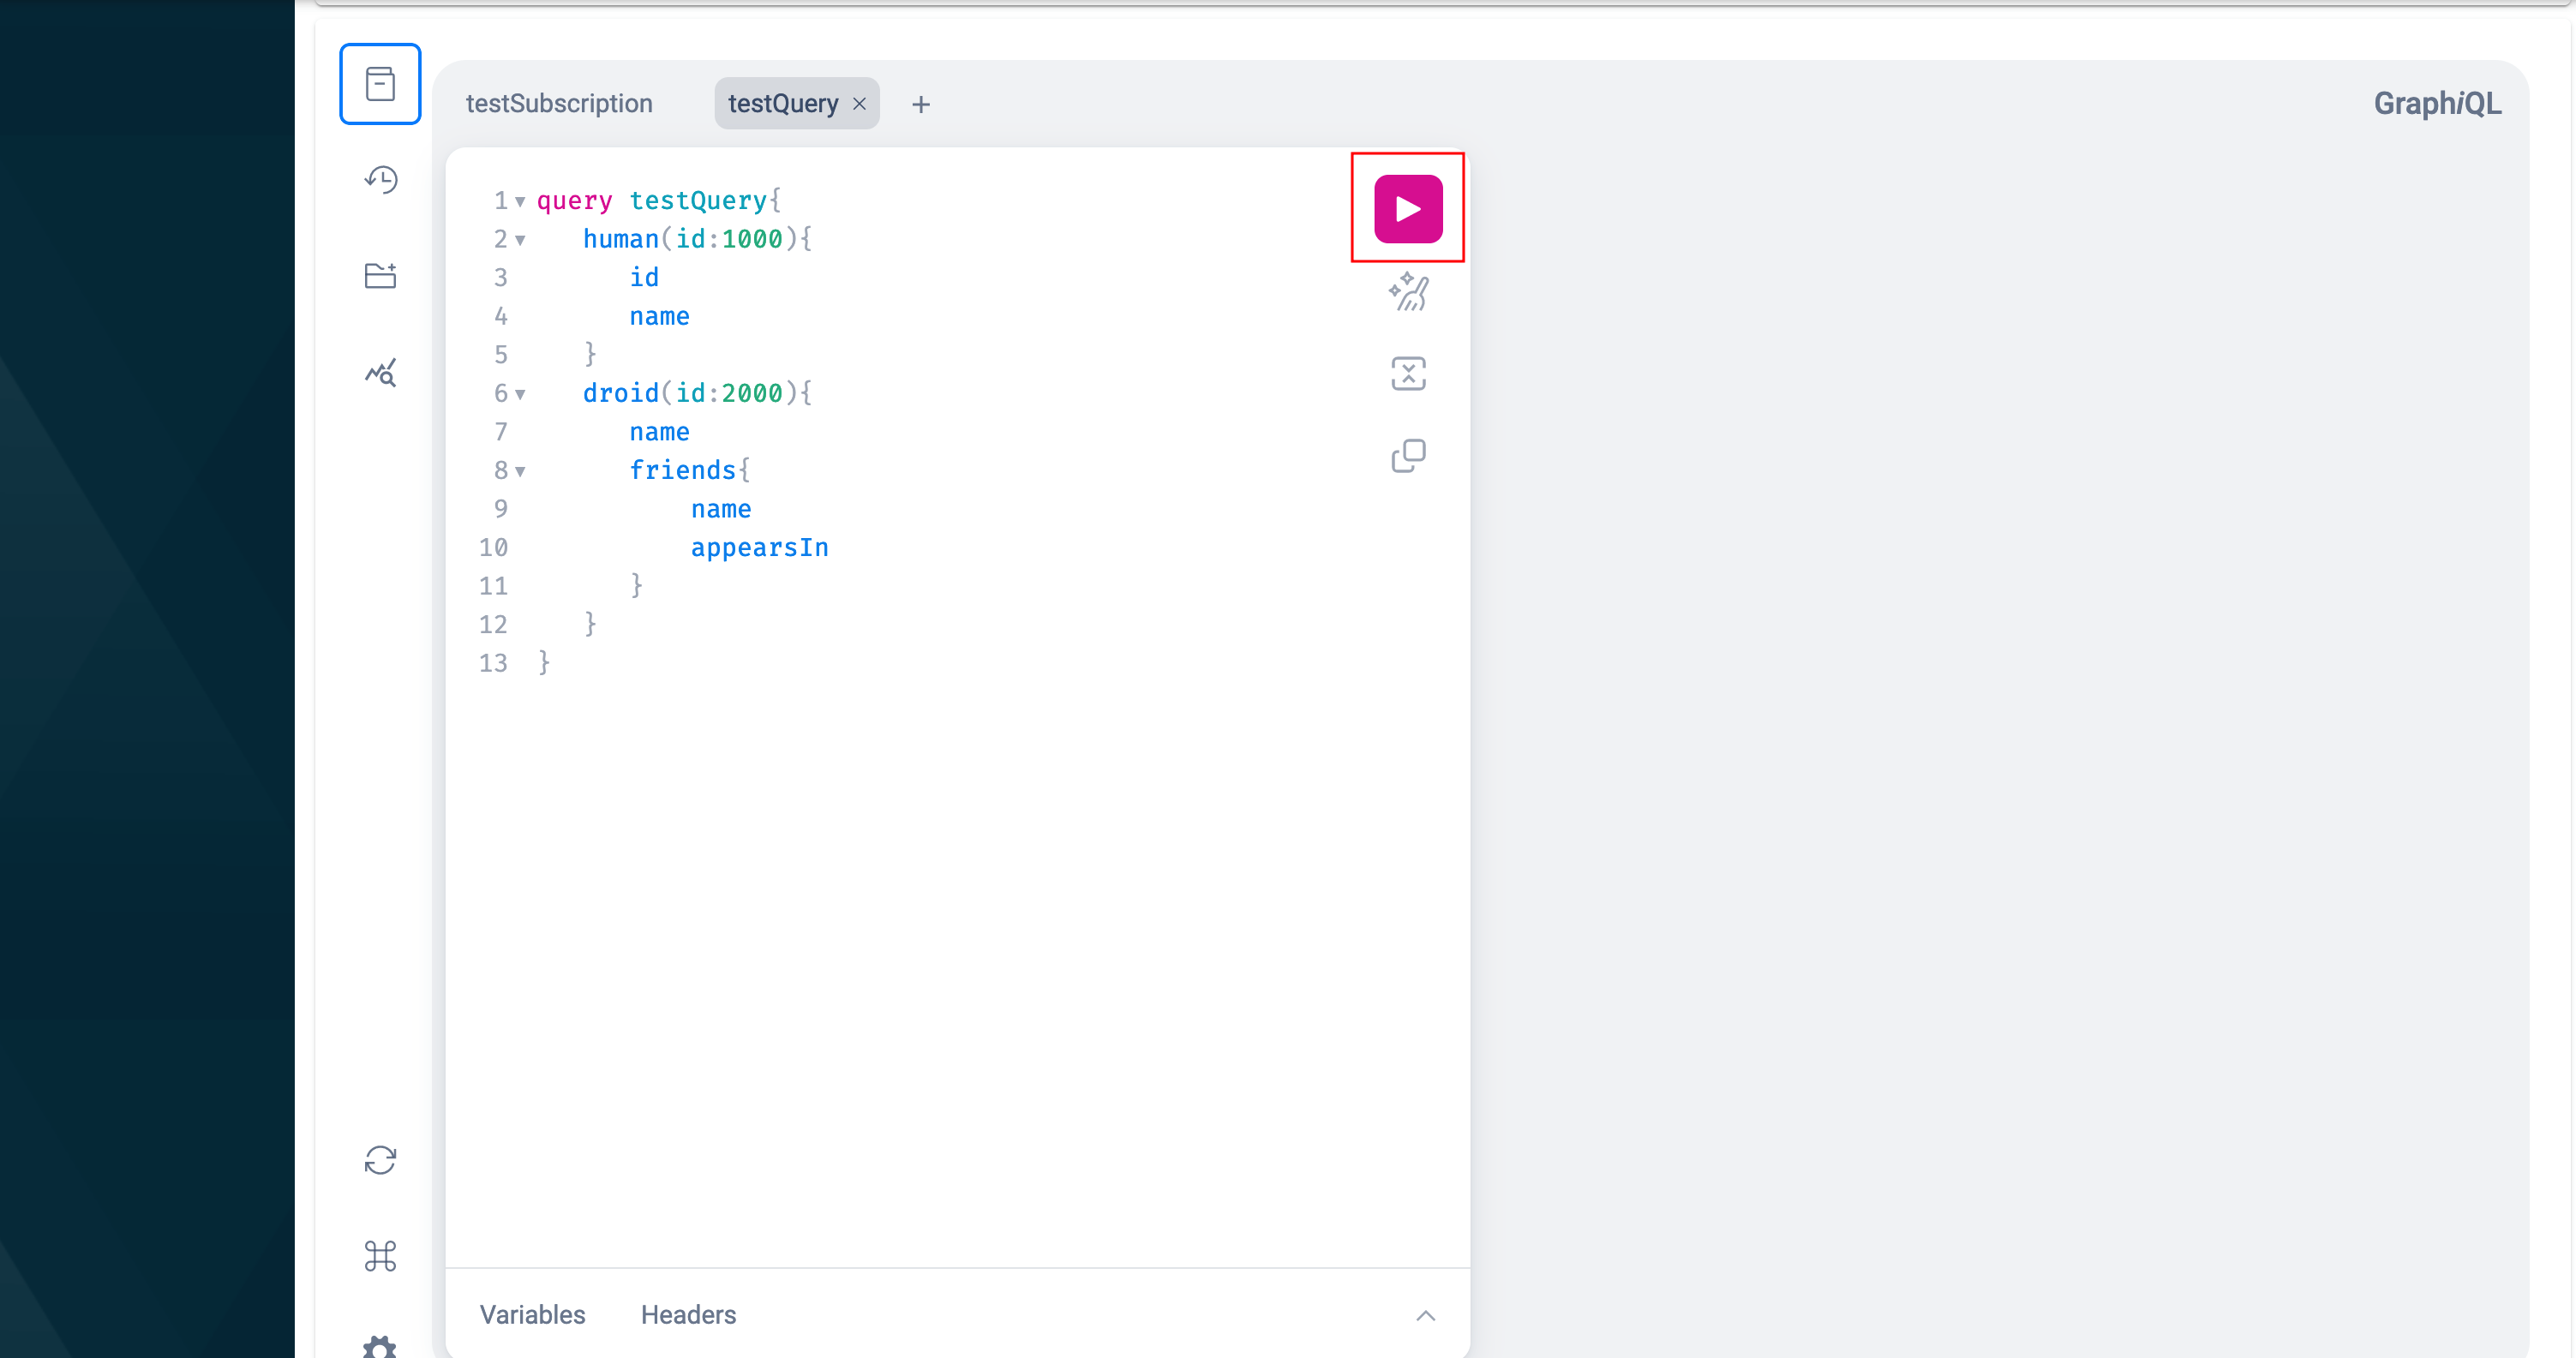Select the testQuery tab
Viewport: 2576px width, 1358px height.
[x=782, y=103]
